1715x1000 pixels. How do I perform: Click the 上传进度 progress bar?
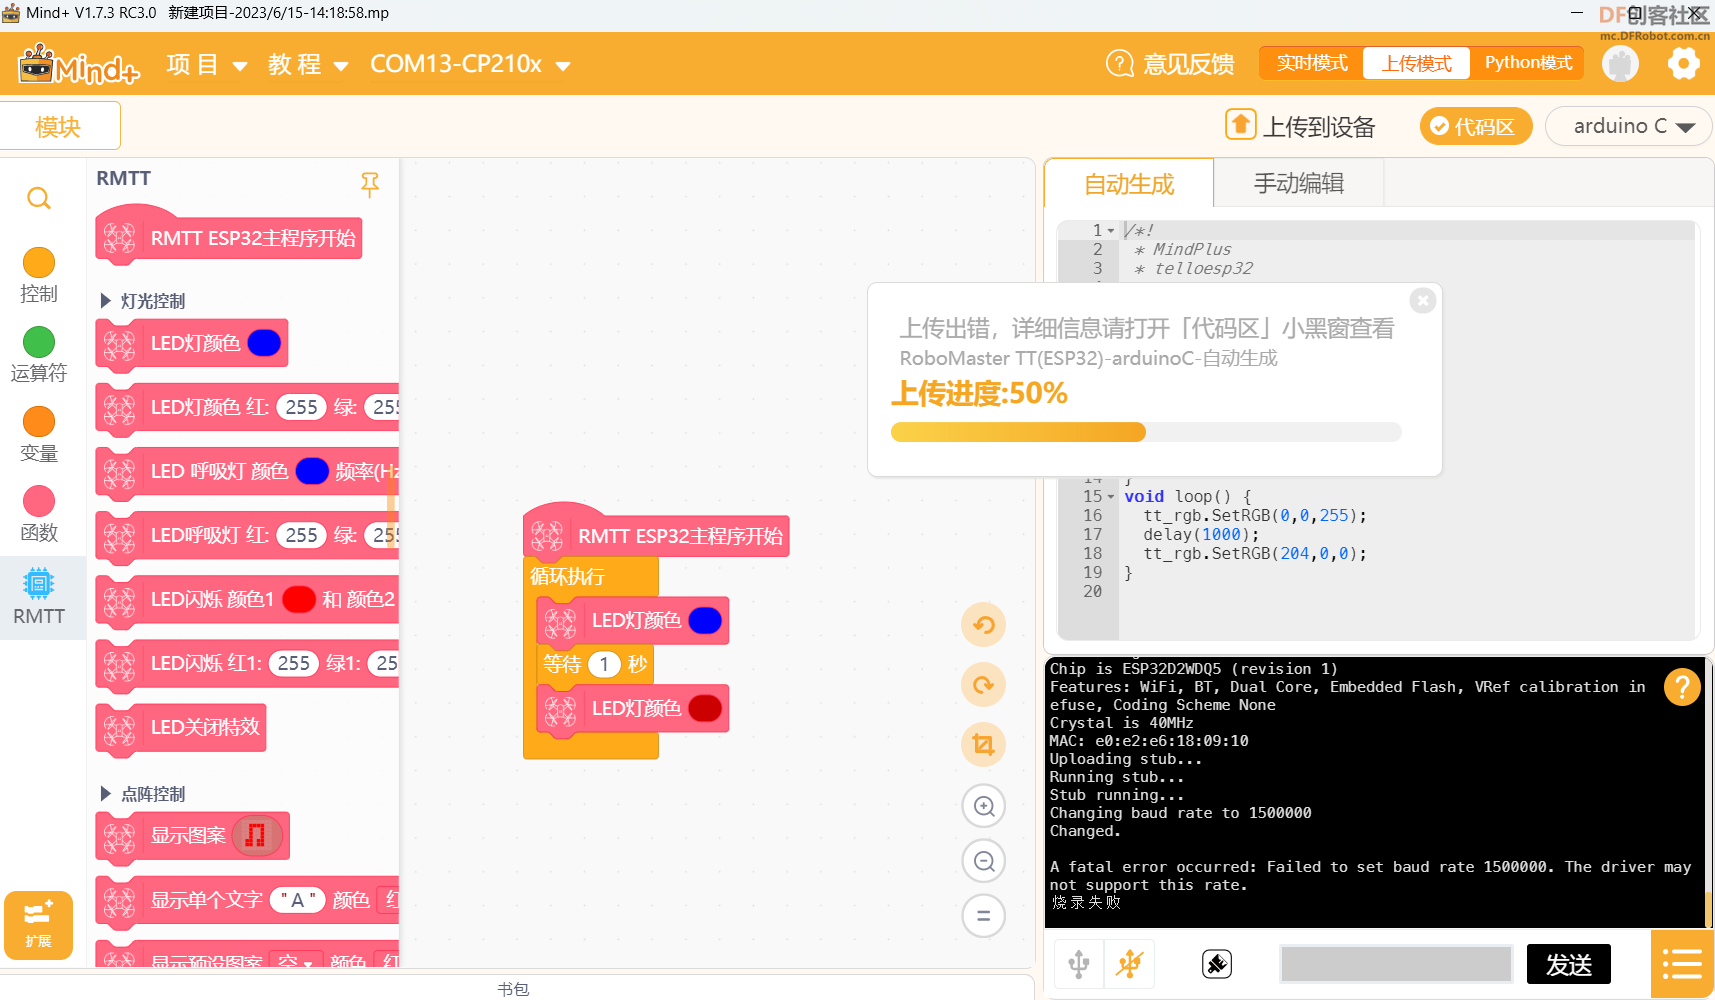[1146, 432]
